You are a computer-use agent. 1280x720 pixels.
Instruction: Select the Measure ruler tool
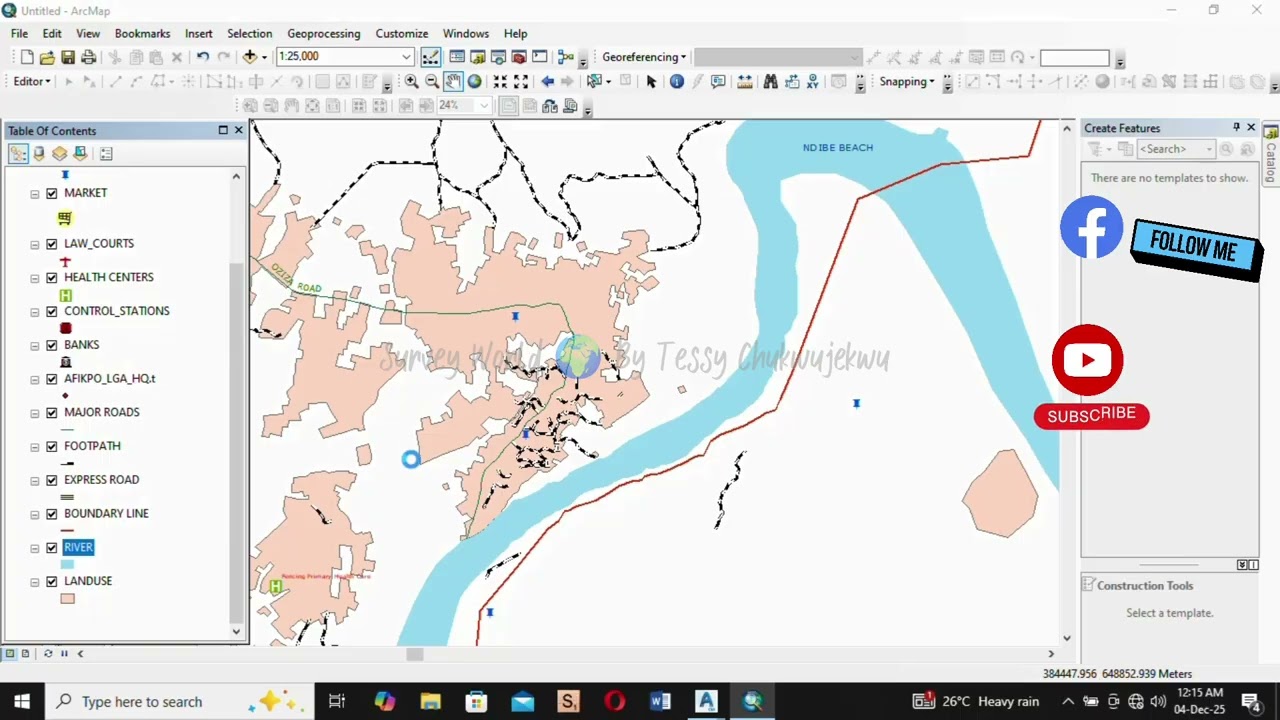click(x=744, y=82)
